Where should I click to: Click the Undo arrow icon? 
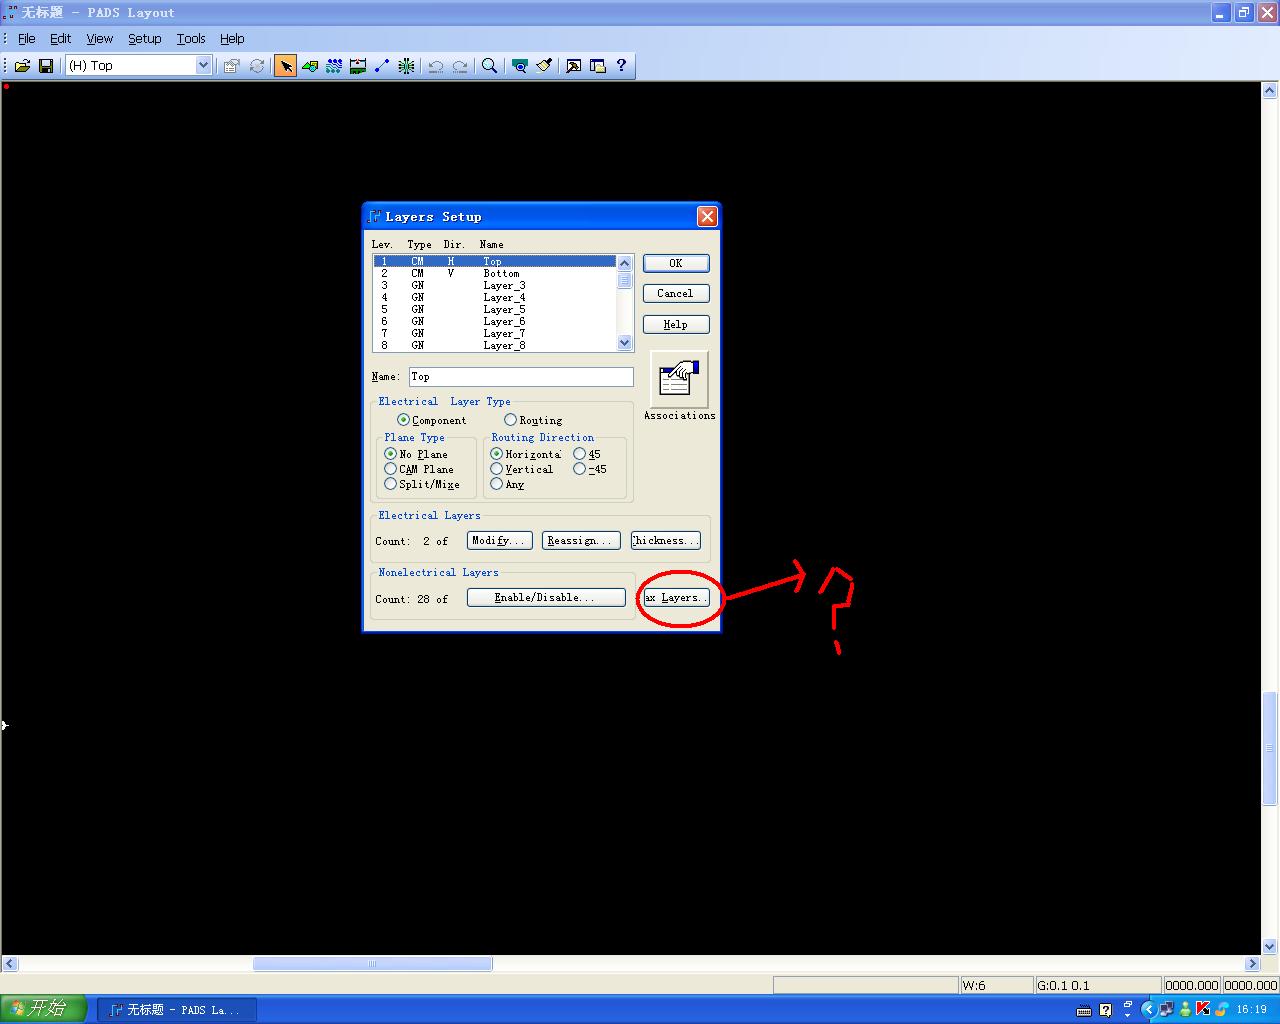coord(436,66)
